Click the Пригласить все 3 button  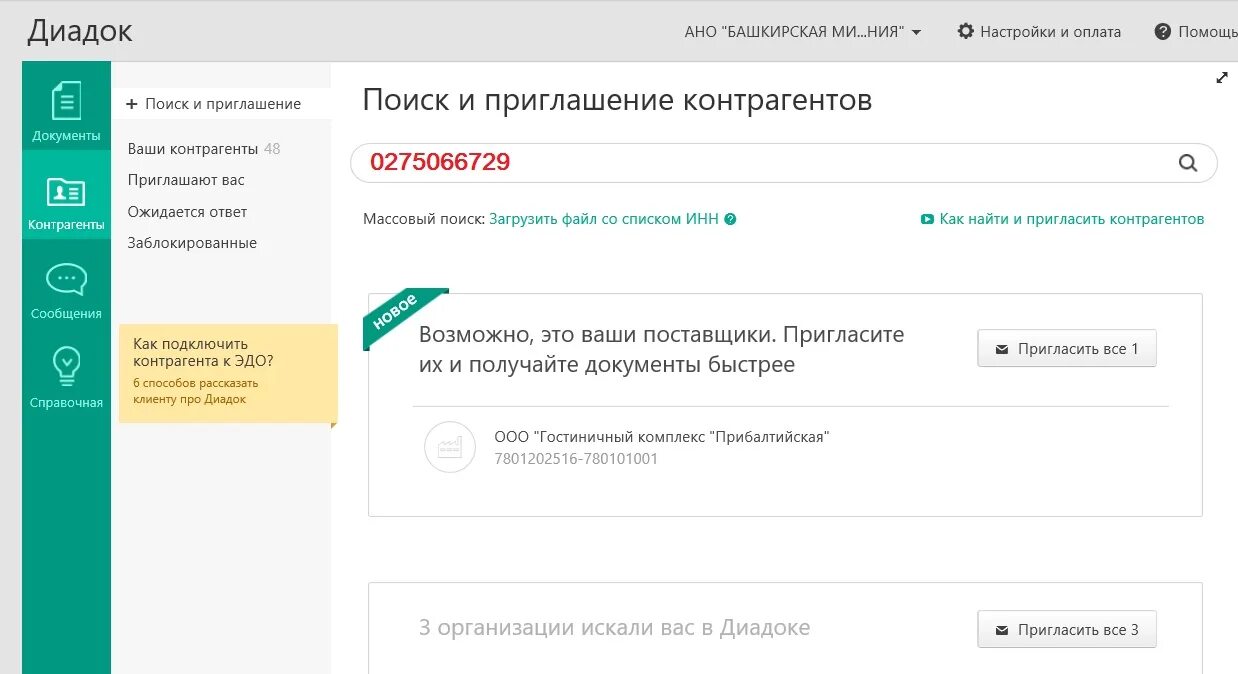(x=1066, y=630)
